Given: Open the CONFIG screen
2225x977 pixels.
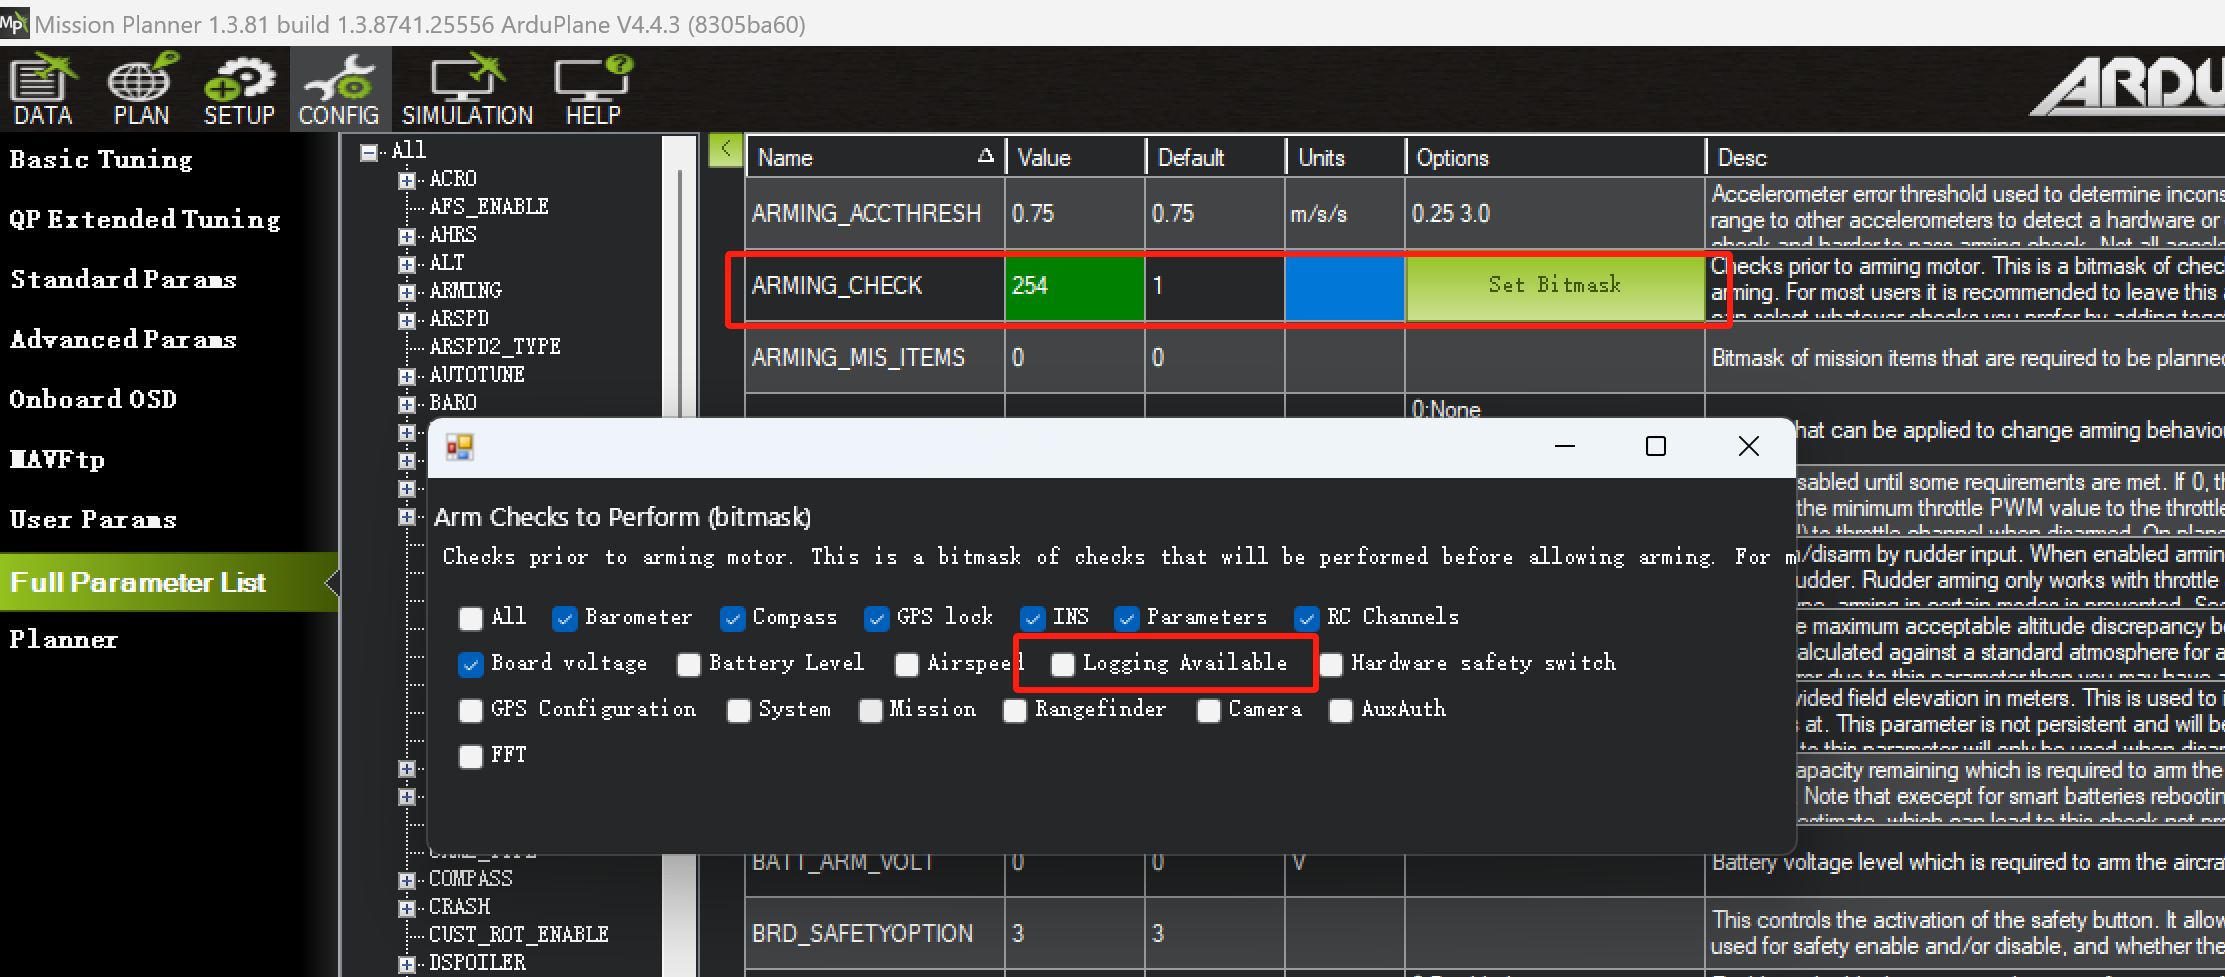Looking at the screenshot, I should pyautogui.click(x=339, y=90).
